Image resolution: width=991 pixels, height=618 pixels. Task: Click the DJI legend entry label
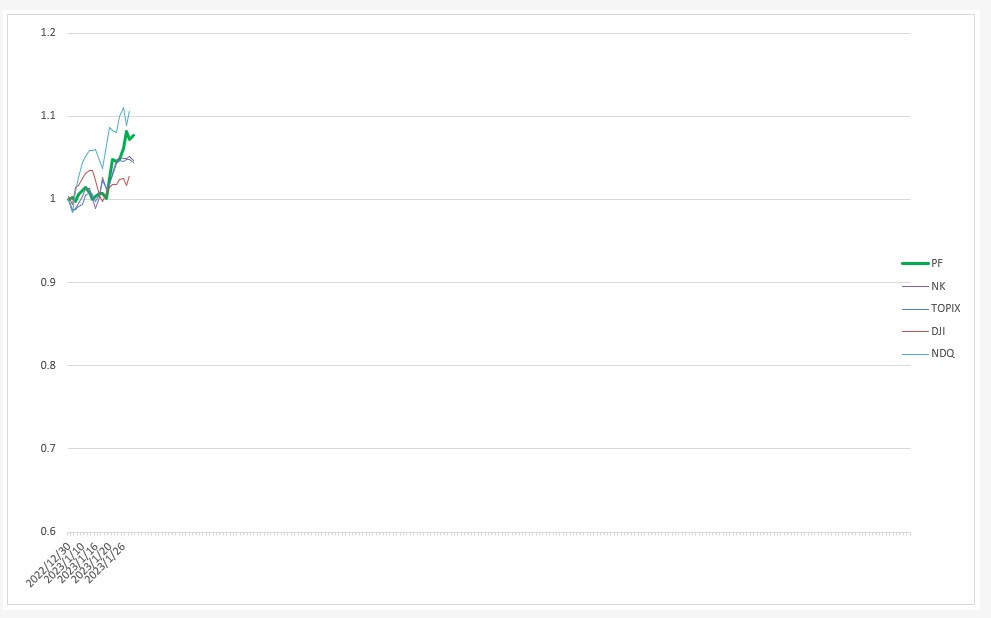click(x=938, y=331)
